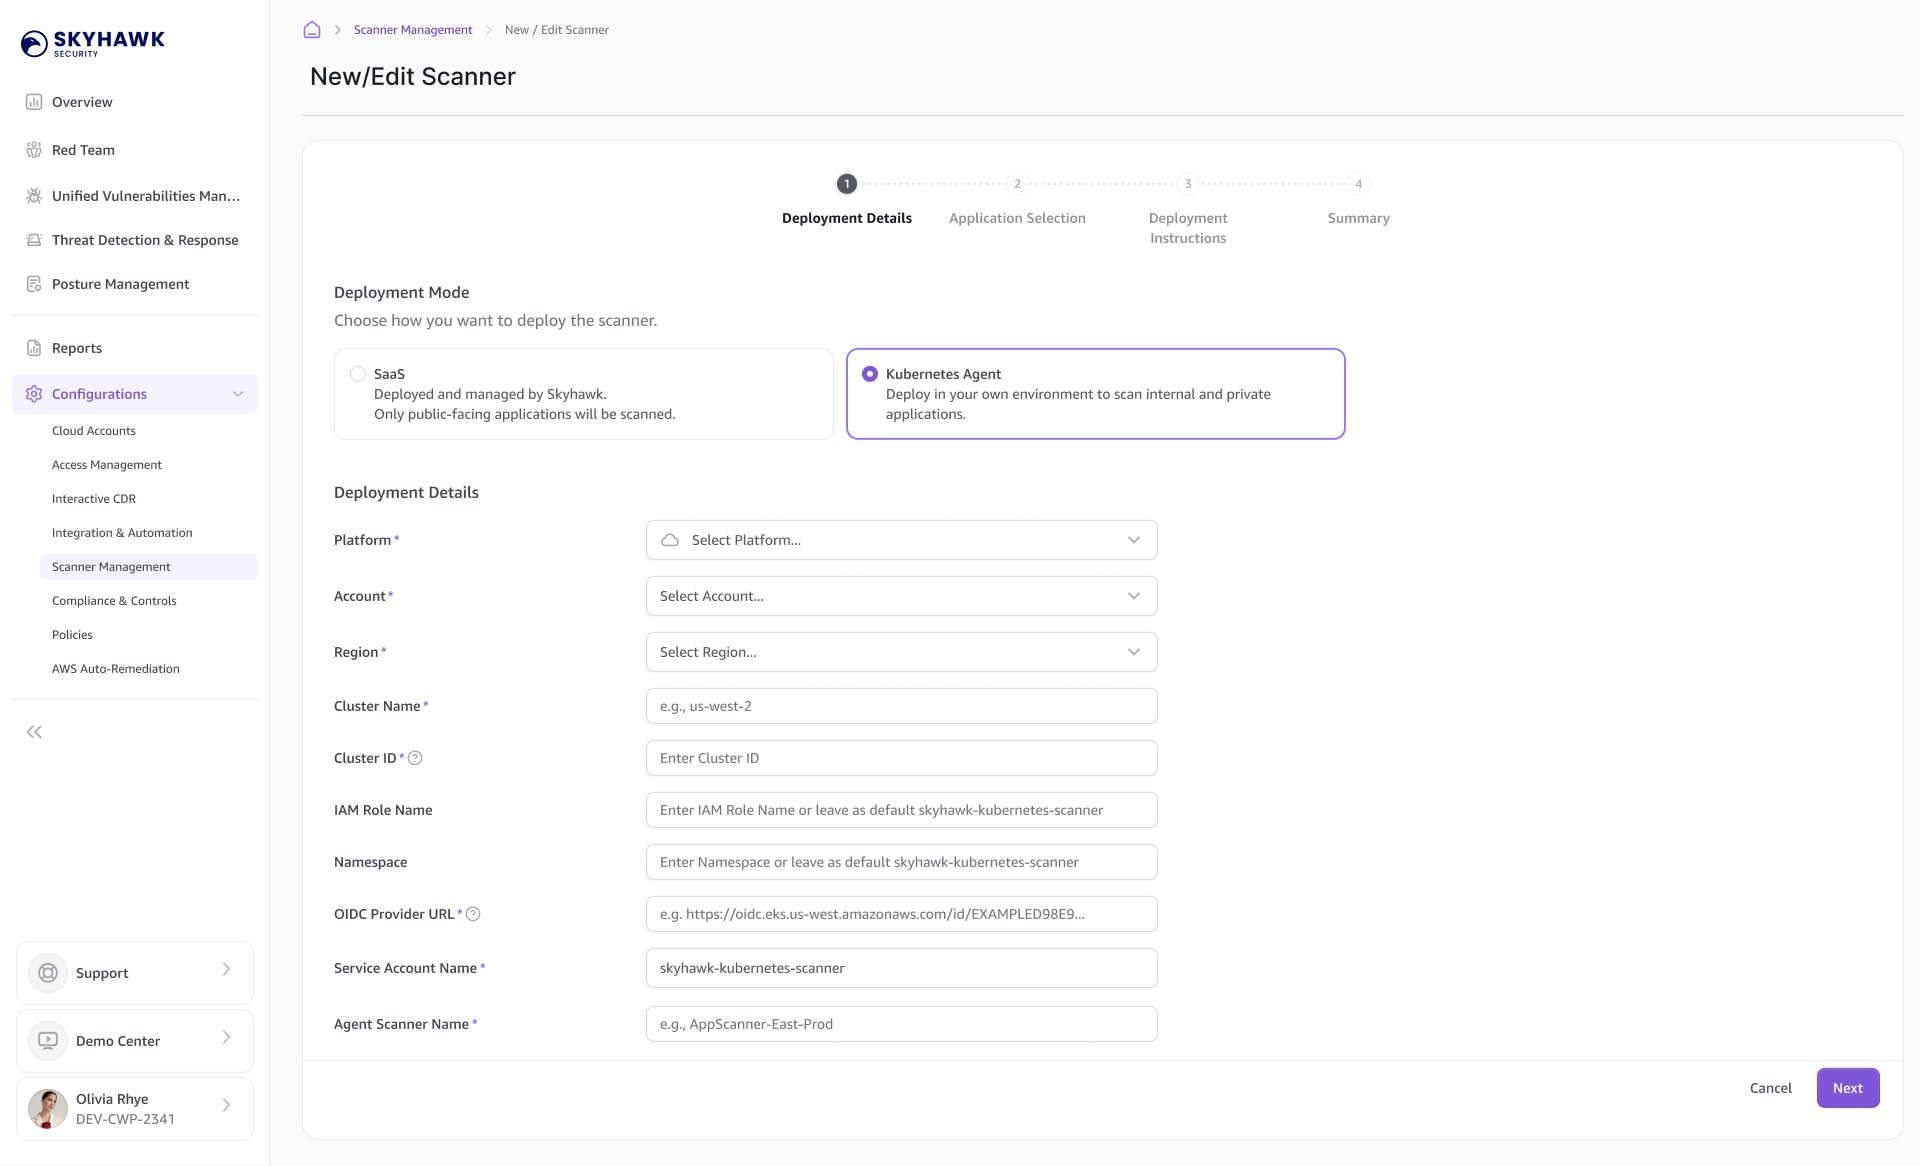Select the SaaS deployment radio button
1920x1166 pixels.
[x=358, y=374]
